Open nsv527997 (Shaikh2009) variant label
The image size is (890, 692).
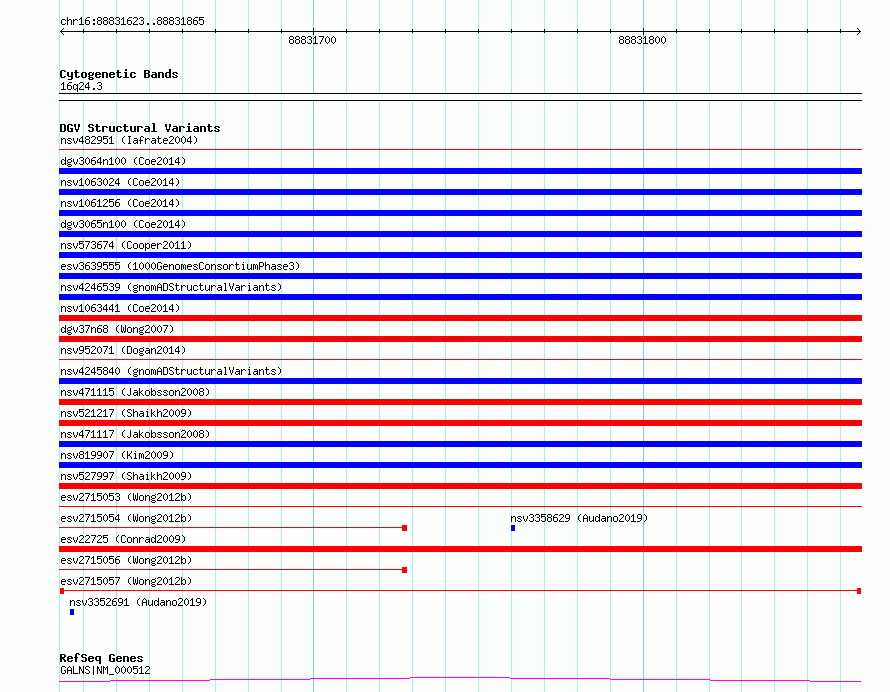tap(126, 476)
